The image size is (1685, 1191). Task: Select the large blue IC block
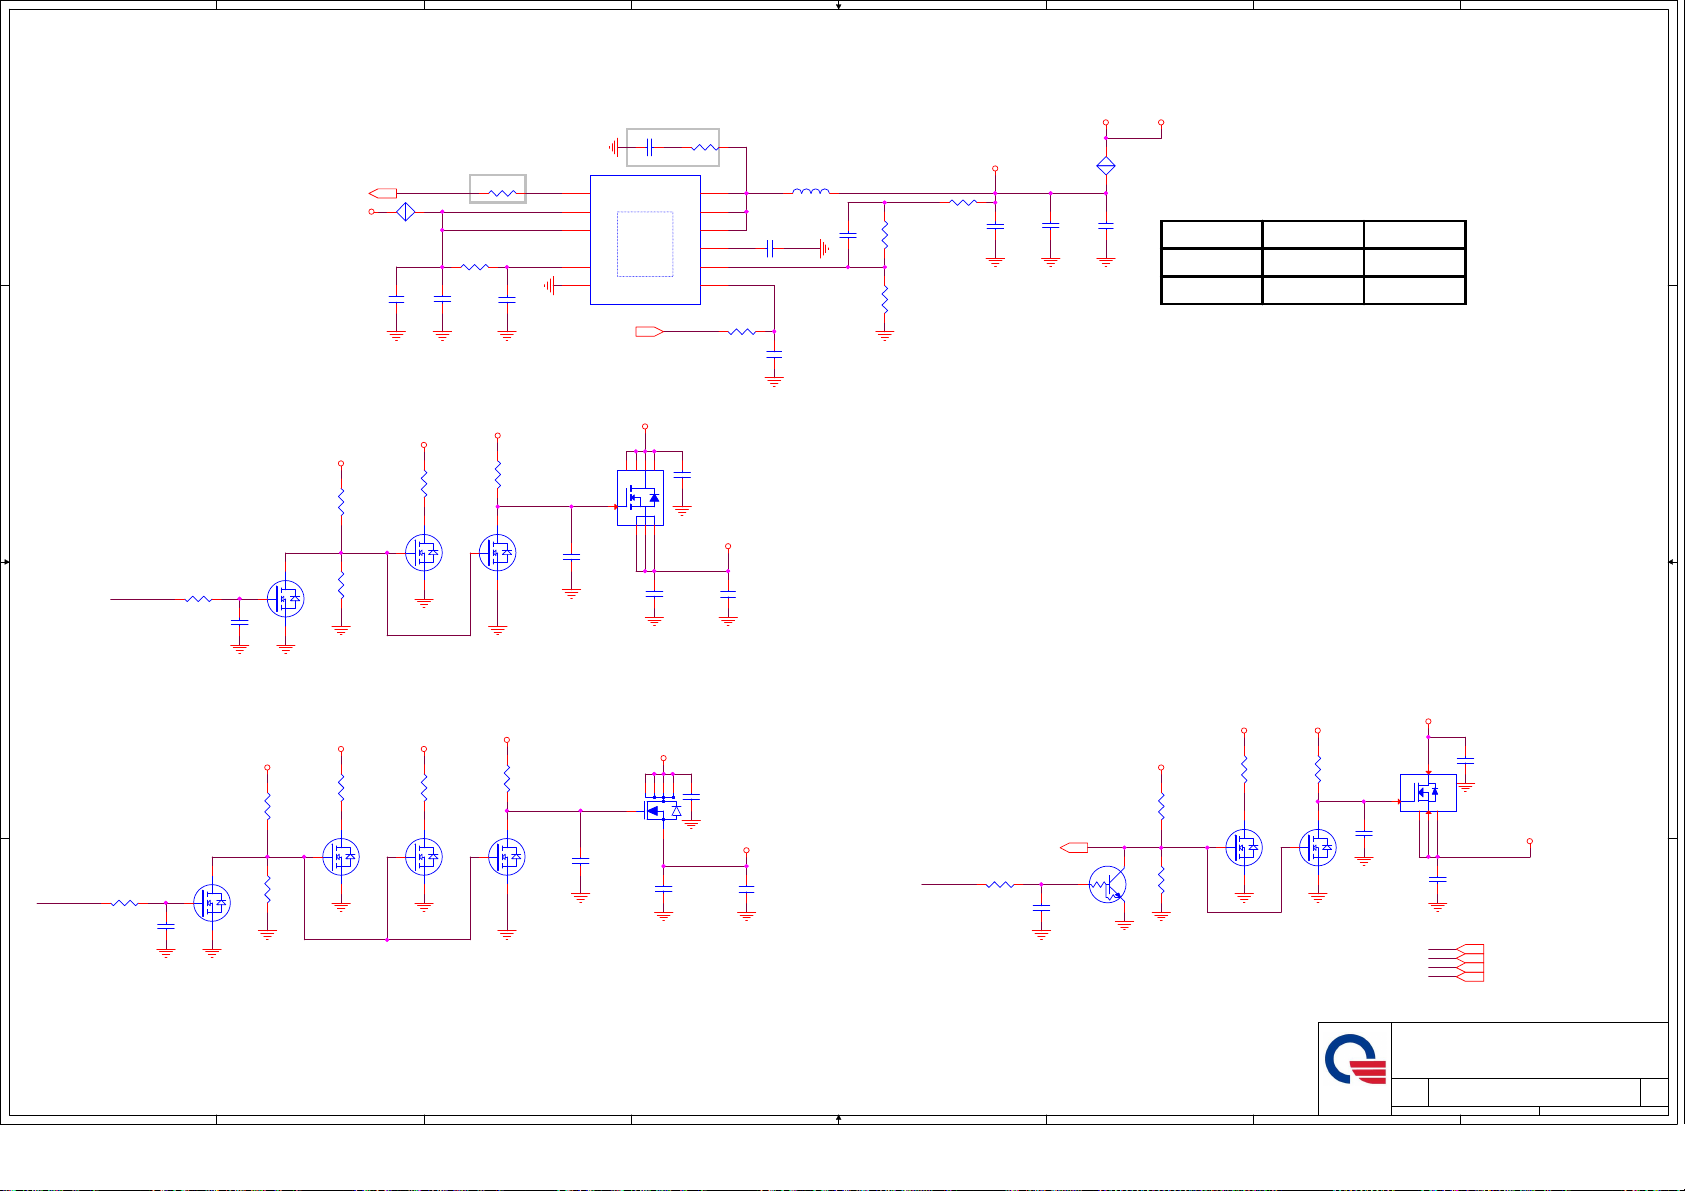pos(645,240)
